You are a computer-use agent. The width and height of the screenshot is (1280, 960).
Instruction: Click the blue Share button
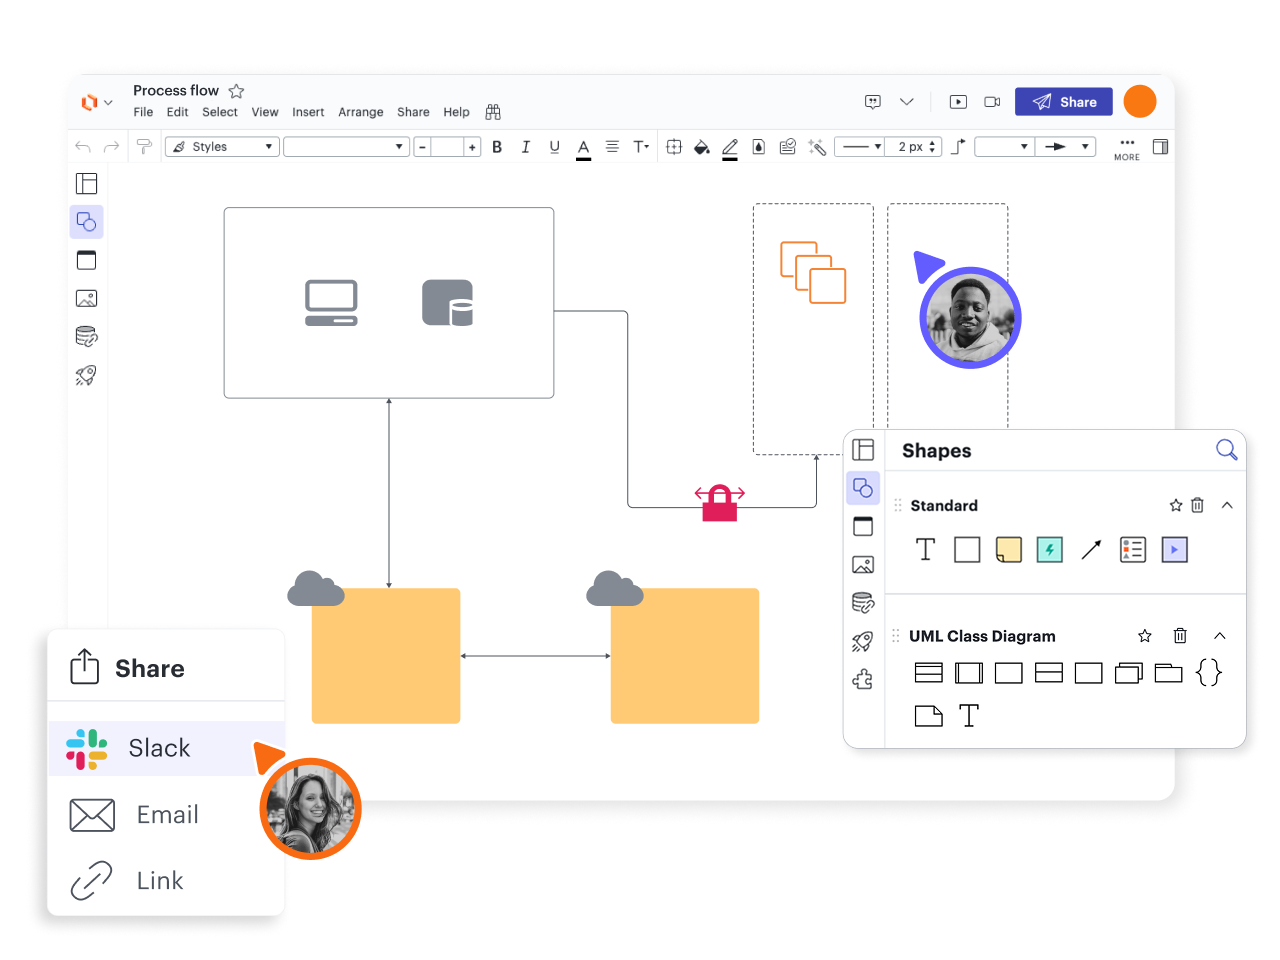1064,102
